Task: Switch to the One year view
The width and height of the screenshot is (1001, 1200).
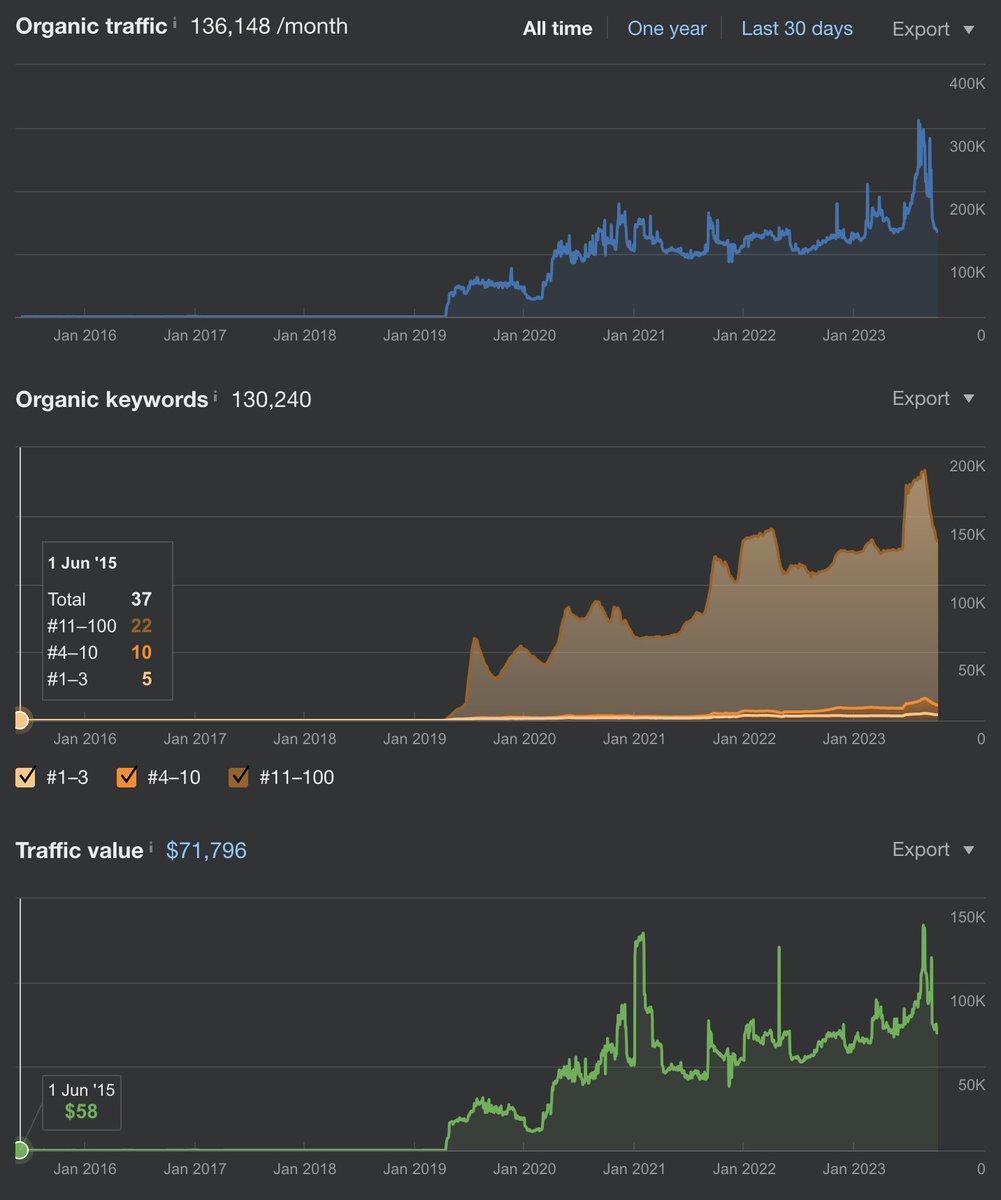Action: click(667, 29)
